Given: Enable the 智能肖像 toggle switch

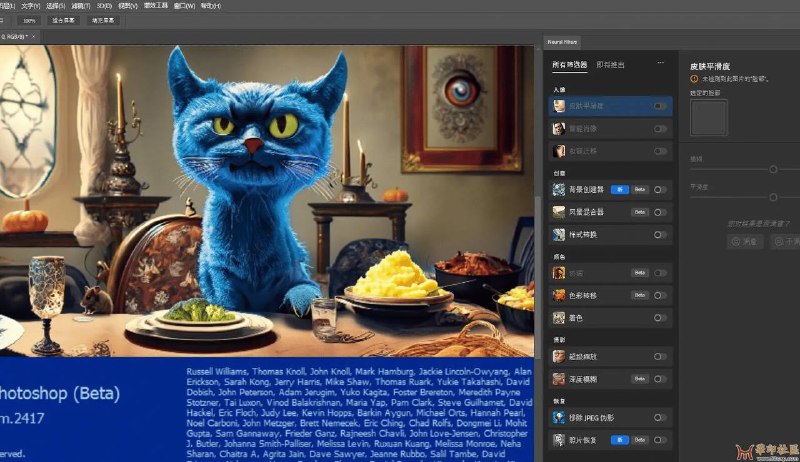Looking at the screenshot, I should (x=660, y=129).
